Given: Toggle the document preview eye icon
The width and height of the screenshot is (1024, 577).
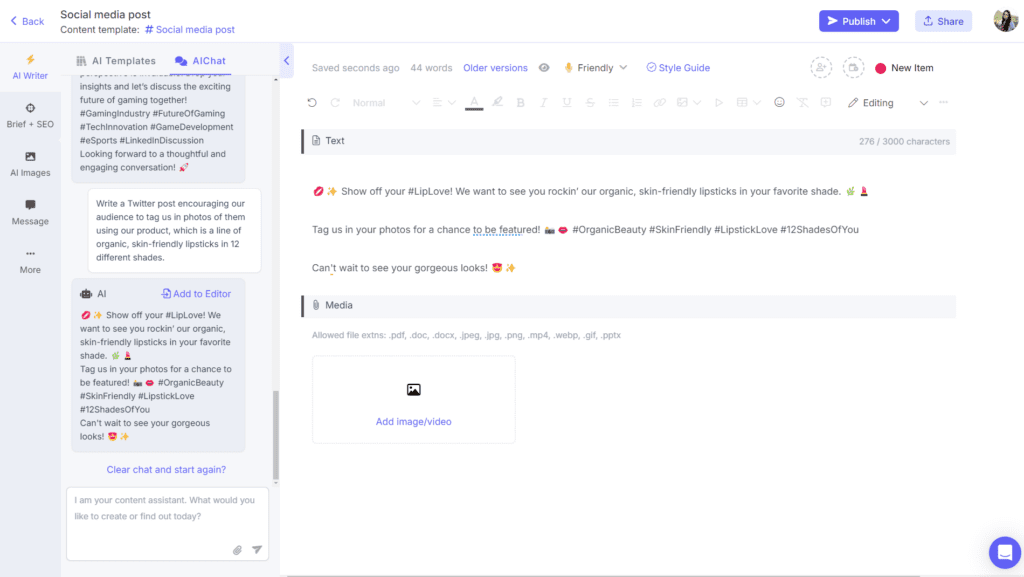Looking at the screenshot, I should 544,67.
